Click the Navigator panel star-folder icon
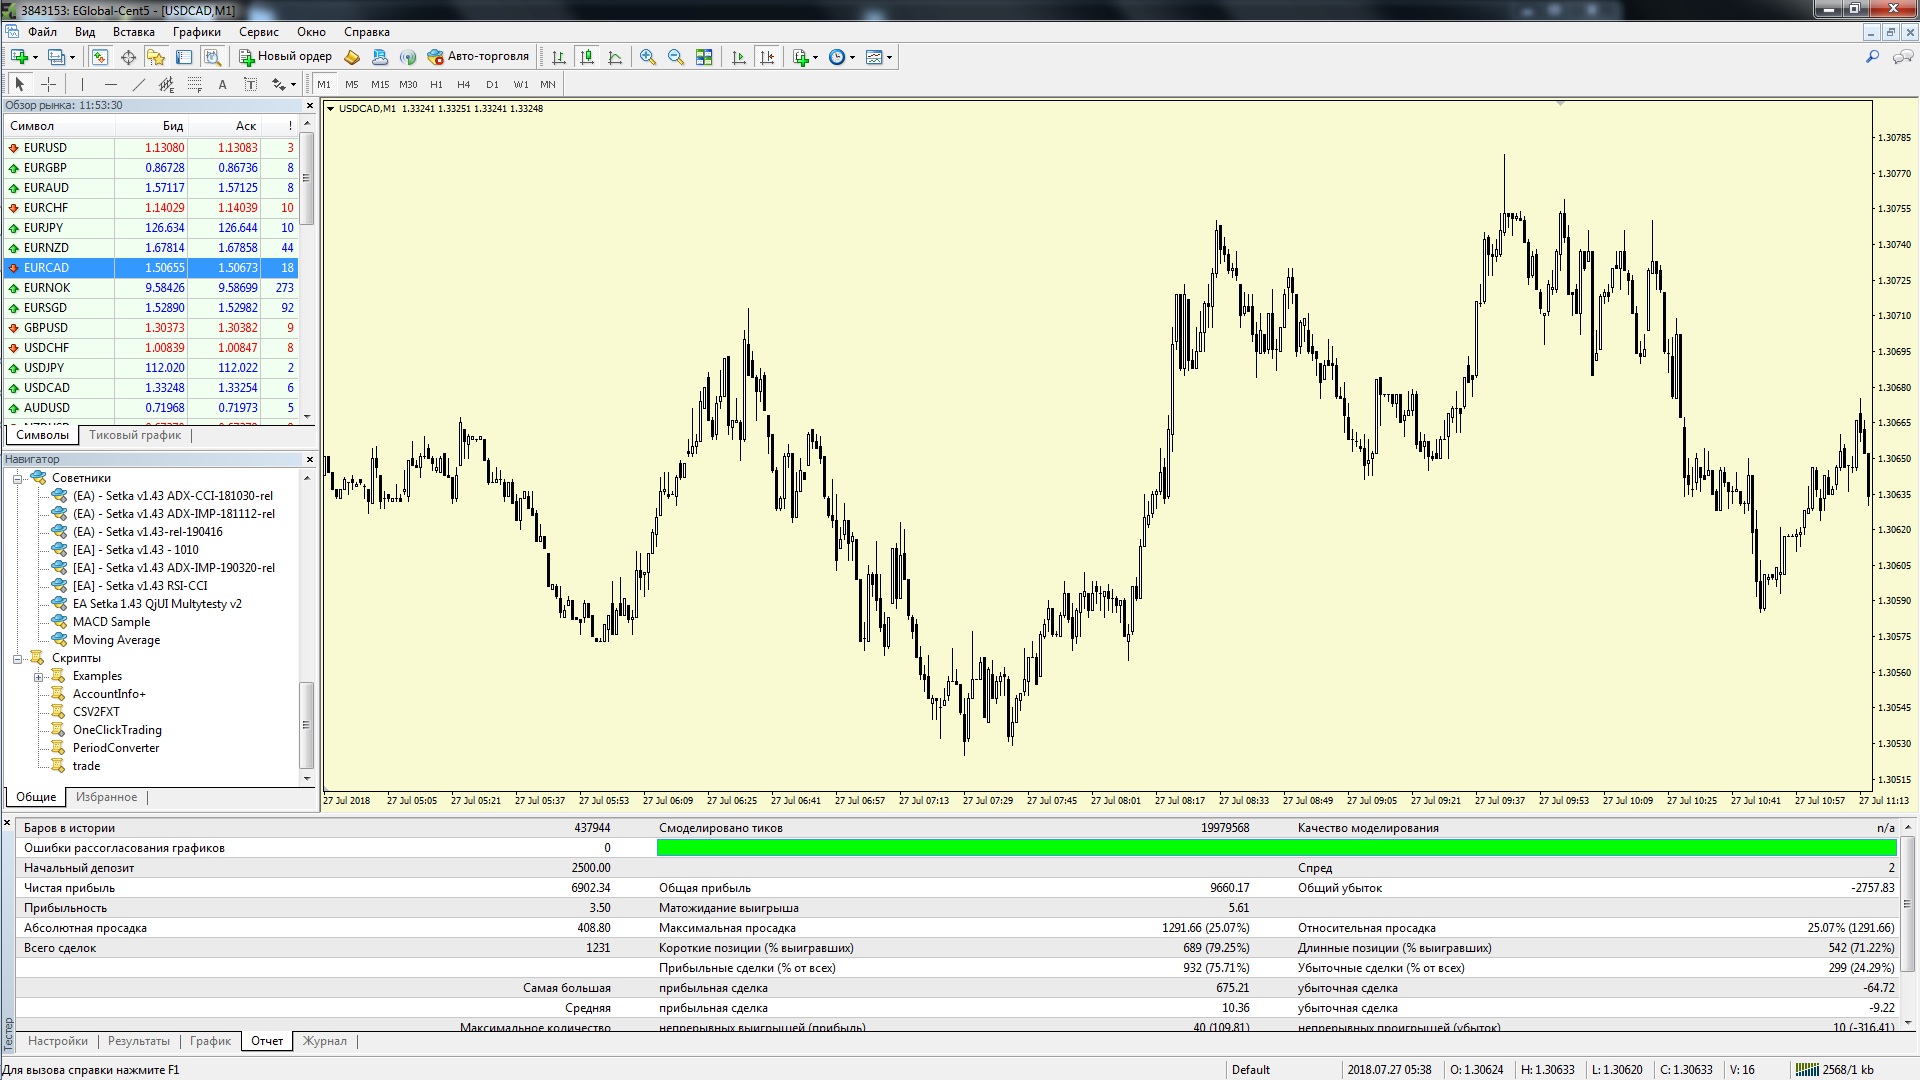Viewport: 1920px width, 1080px height. (156, 57)
